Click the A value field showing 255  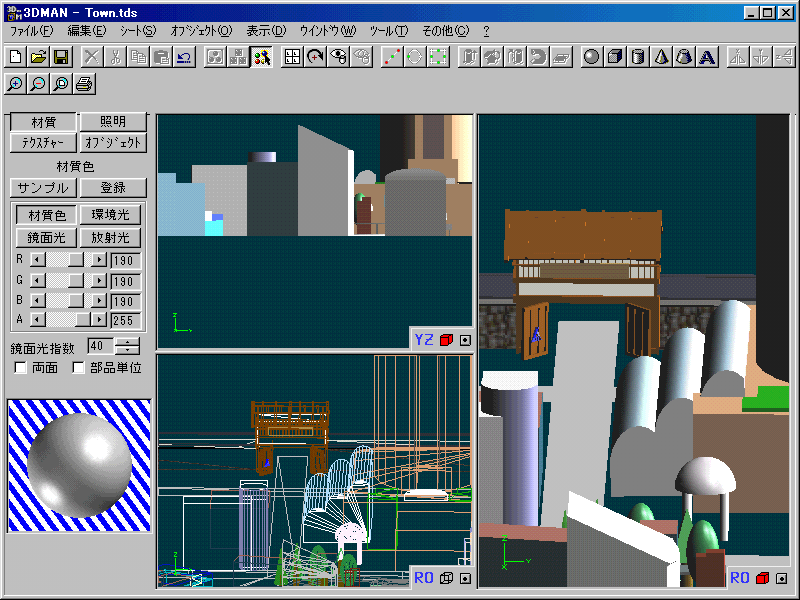pyautogui.click(x=125, y=320)
